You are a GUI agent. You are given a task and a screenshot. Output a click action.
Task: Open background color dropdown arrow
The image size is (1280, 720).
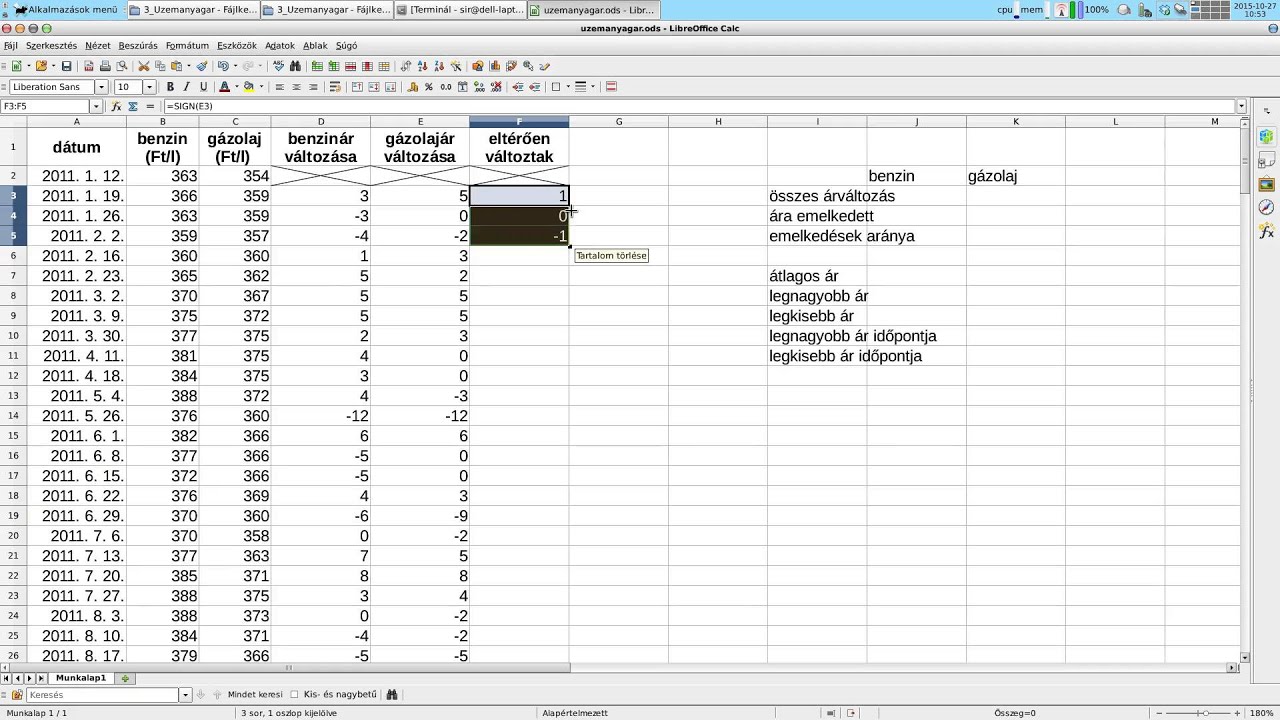(261, 87)
